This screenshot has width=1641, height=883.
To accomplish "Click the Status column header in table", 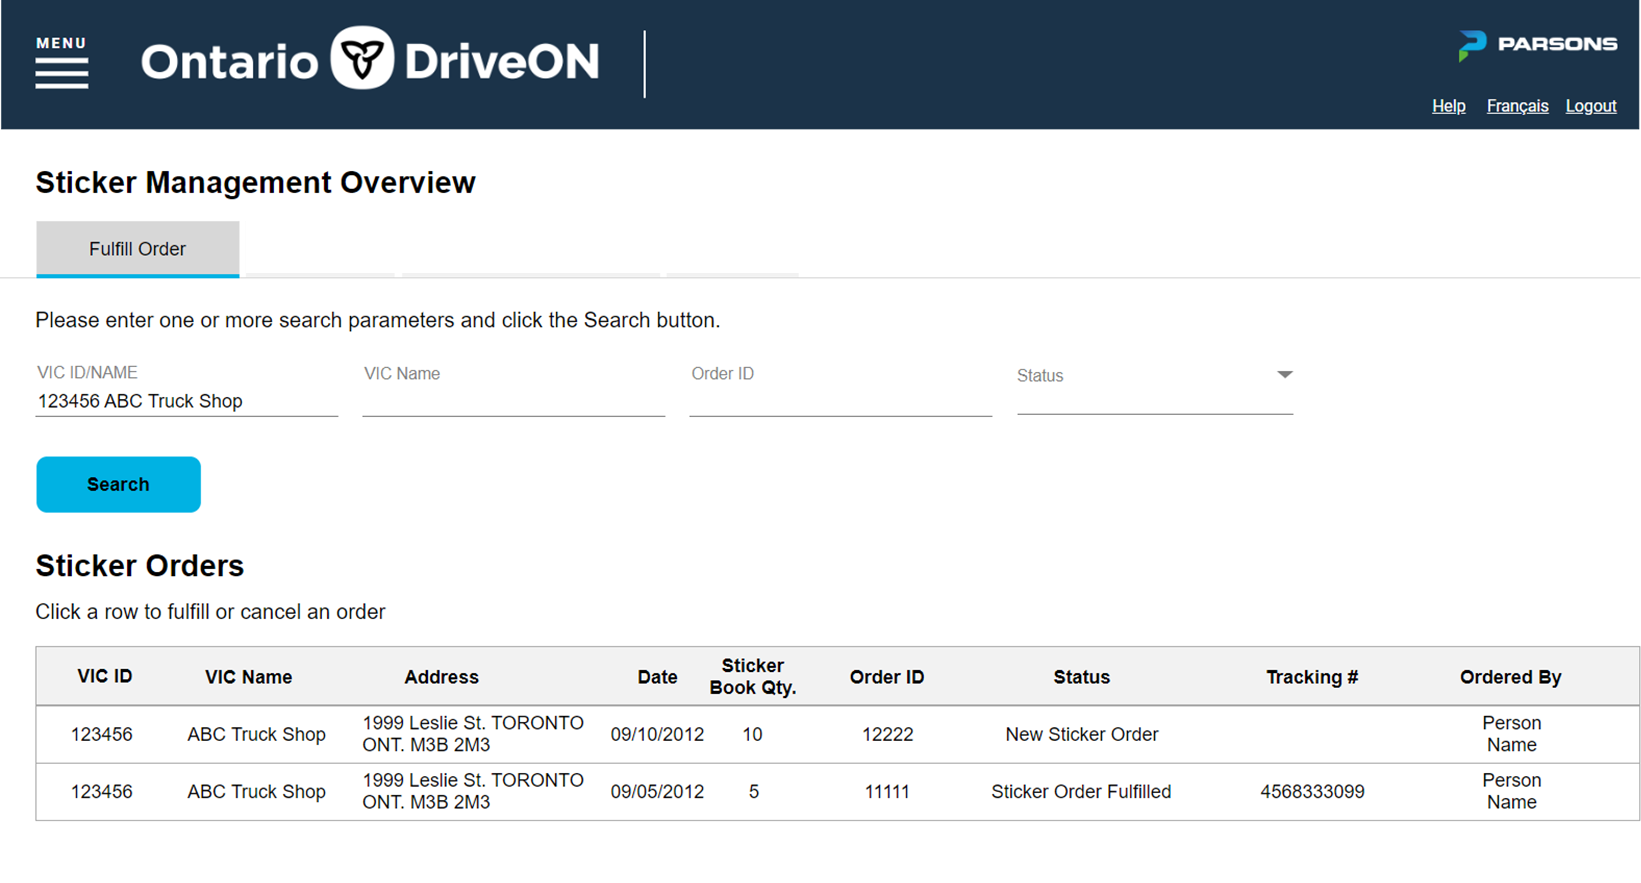I will [x=1081, y=677].
